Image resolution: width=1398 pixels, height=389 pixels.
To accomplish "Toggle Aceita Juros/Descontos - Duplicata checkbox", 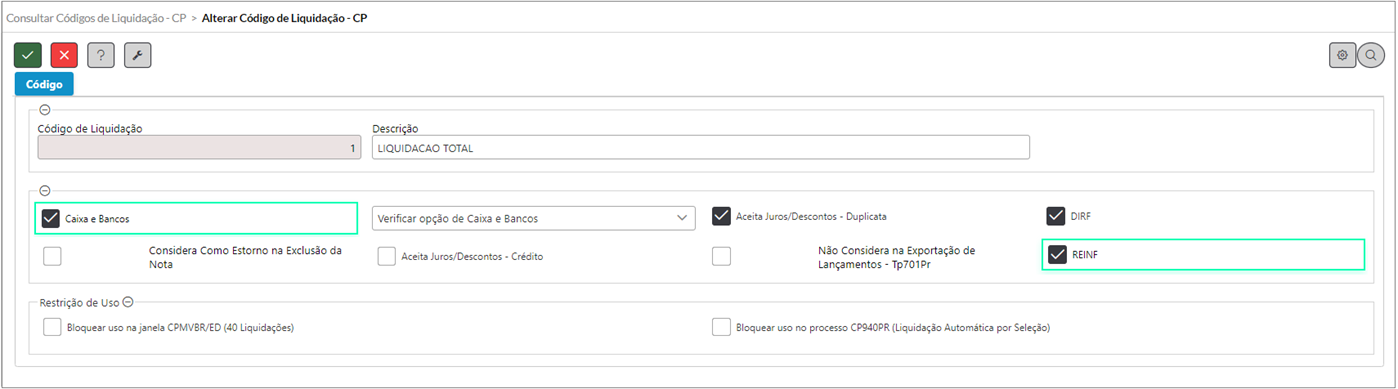I will pyautogui.click(x=721, y=216).
